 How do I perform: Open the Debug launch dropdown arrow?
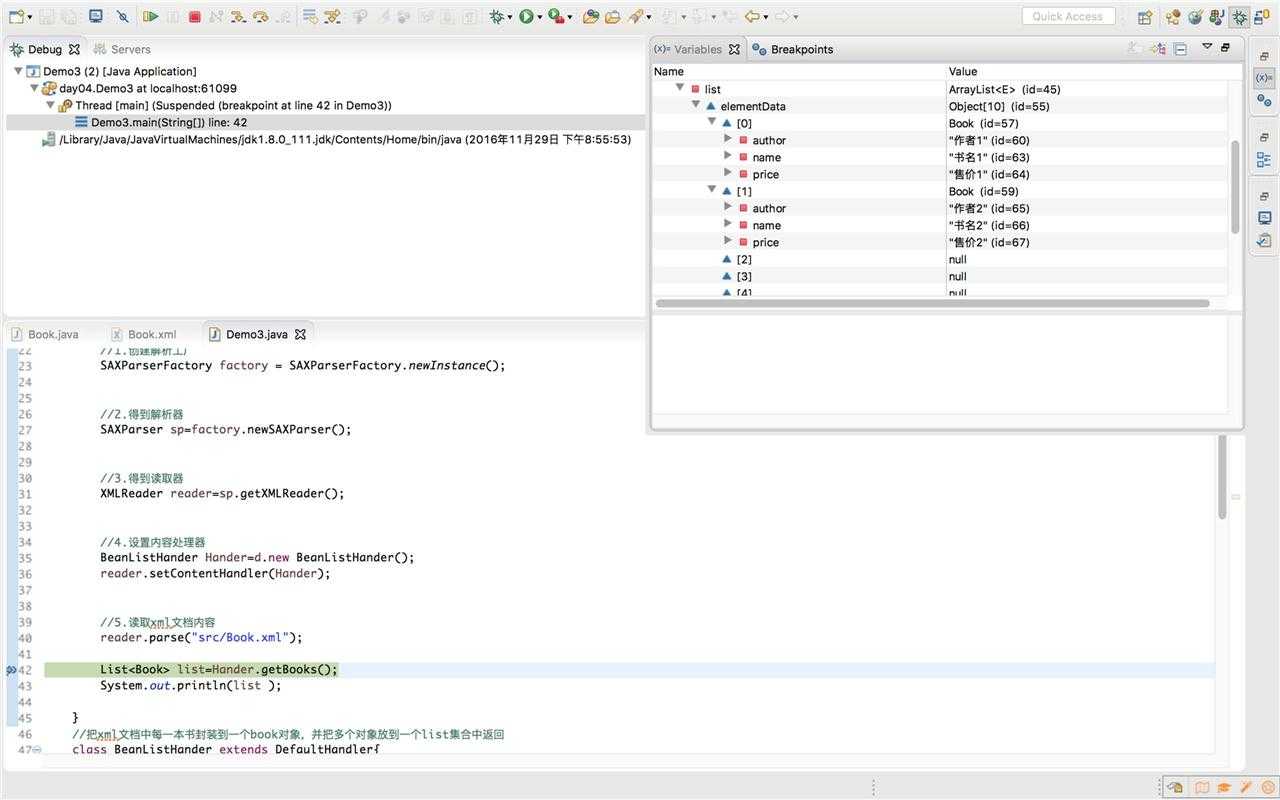tap(510, 17)
